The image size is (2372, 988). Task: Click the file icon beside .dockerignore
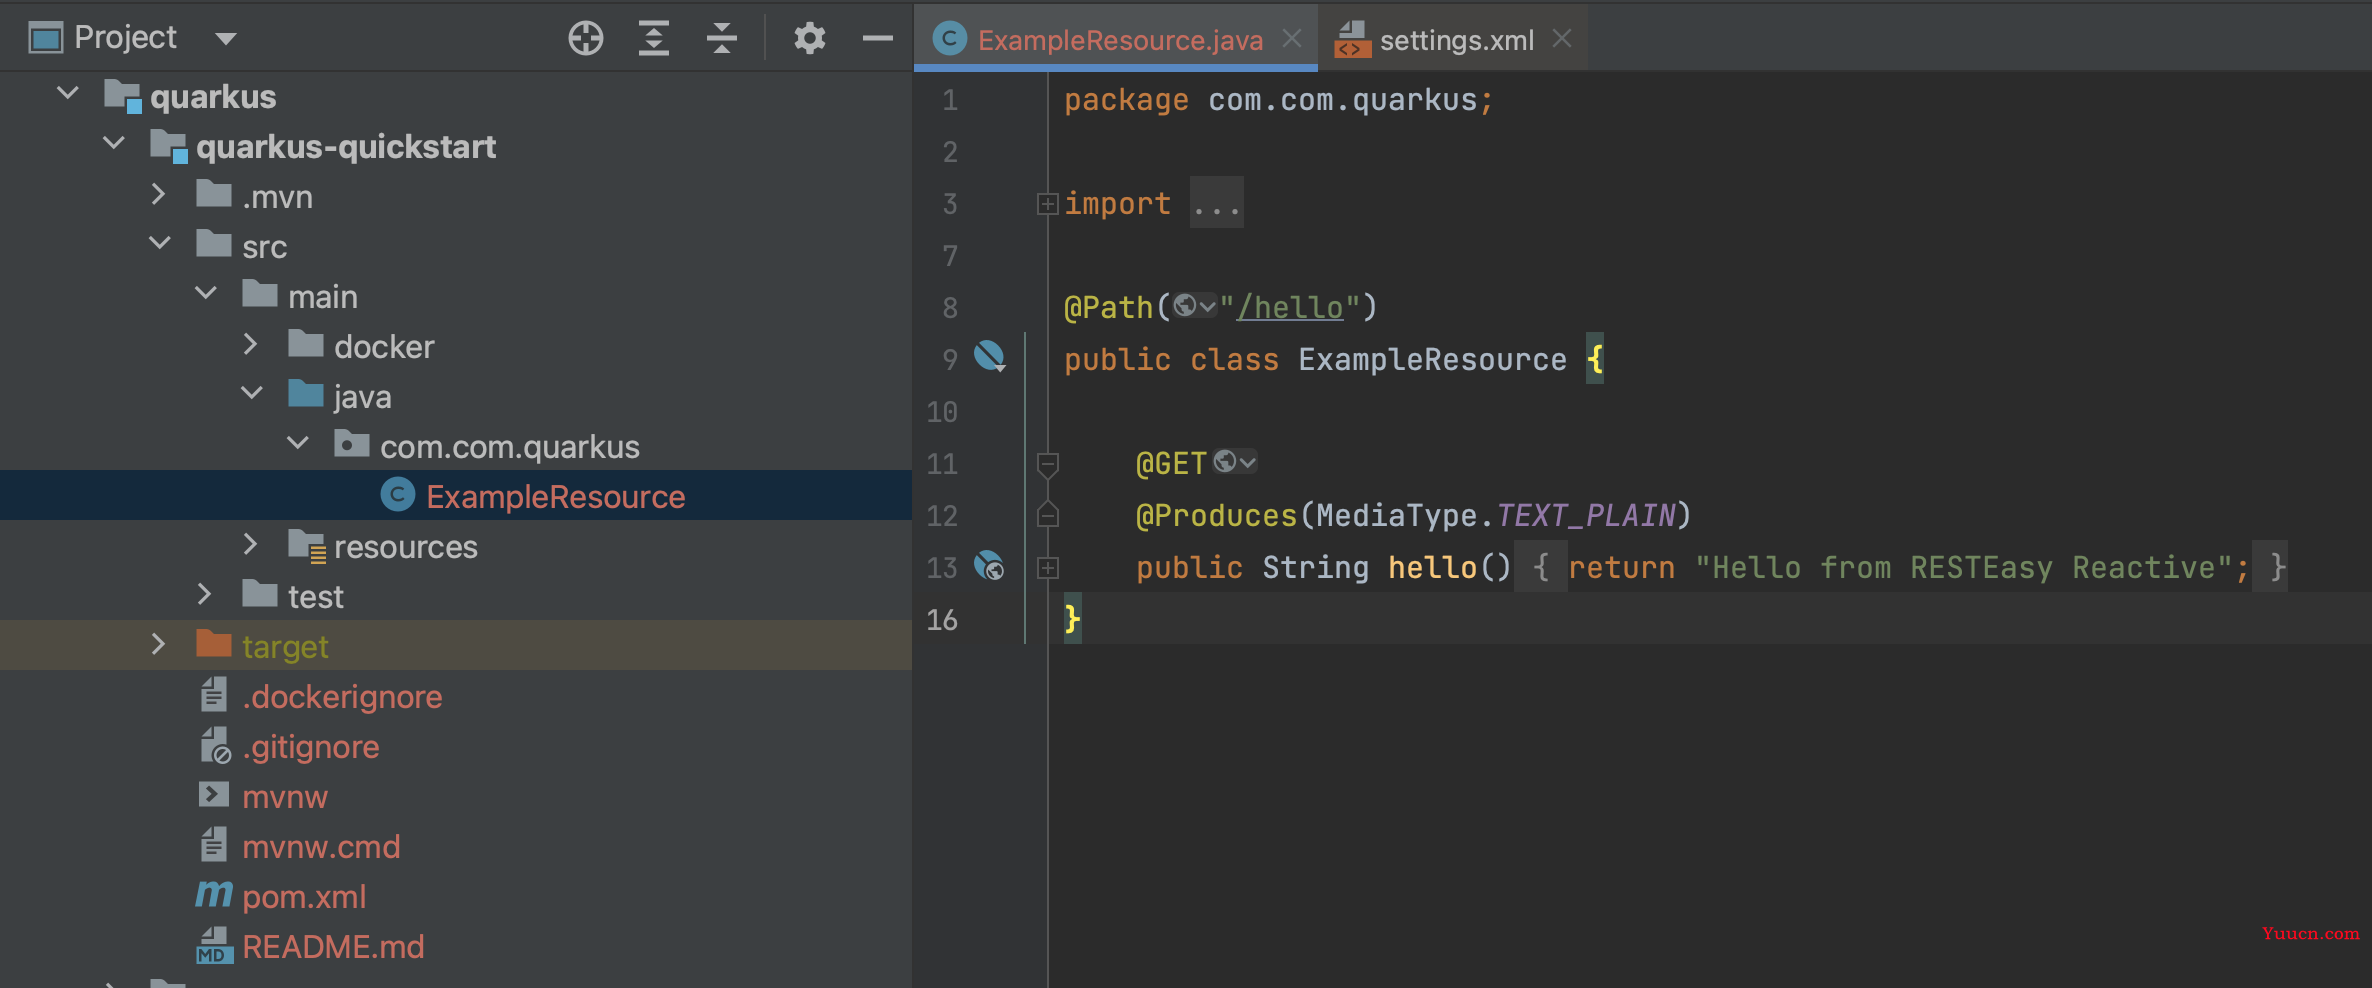213,695
